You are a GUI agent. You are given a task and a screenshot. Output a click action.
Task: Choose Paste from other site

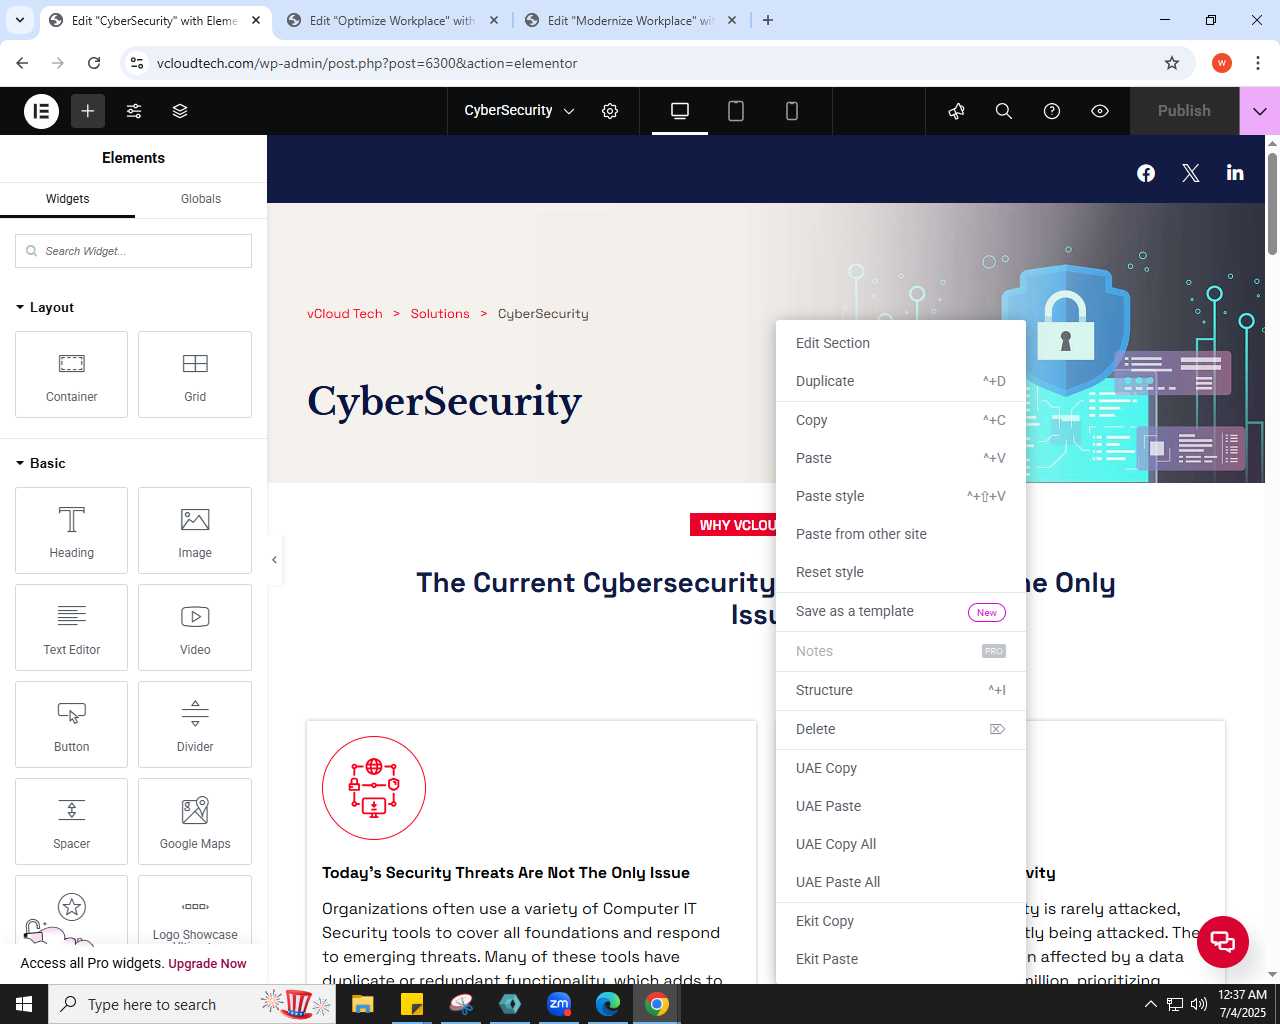(901, 534)
